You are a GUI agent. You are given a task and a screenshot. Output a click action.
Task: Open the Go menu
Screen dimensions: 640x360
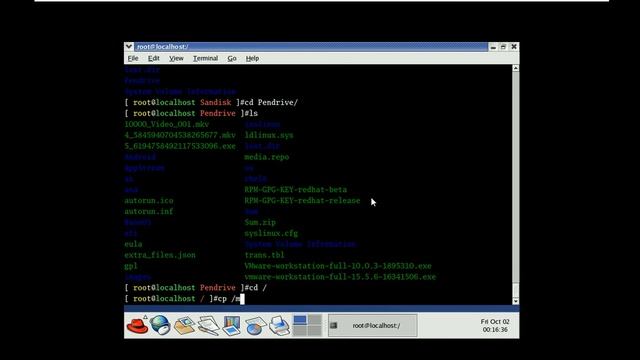tap(232, 58)
